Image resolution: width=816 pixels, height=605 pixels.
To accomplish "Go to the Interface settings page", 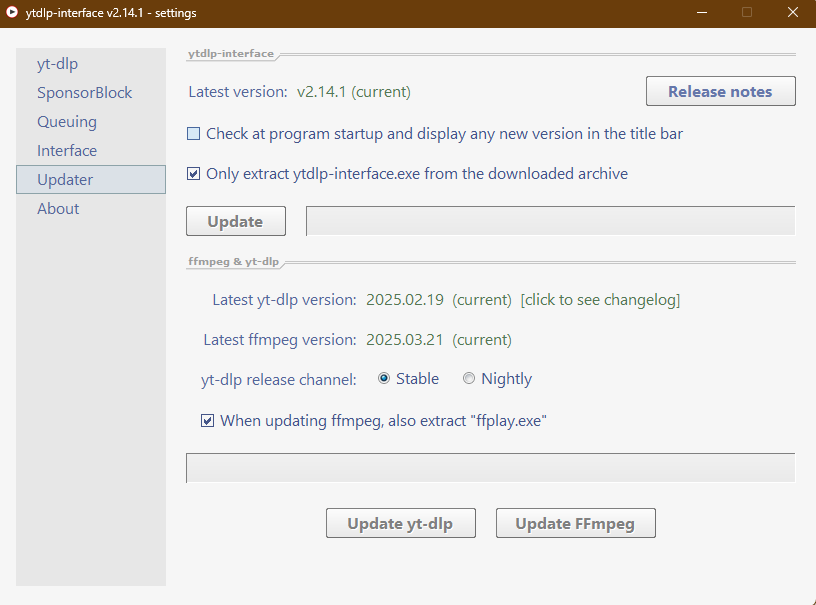I will [91, 151].
